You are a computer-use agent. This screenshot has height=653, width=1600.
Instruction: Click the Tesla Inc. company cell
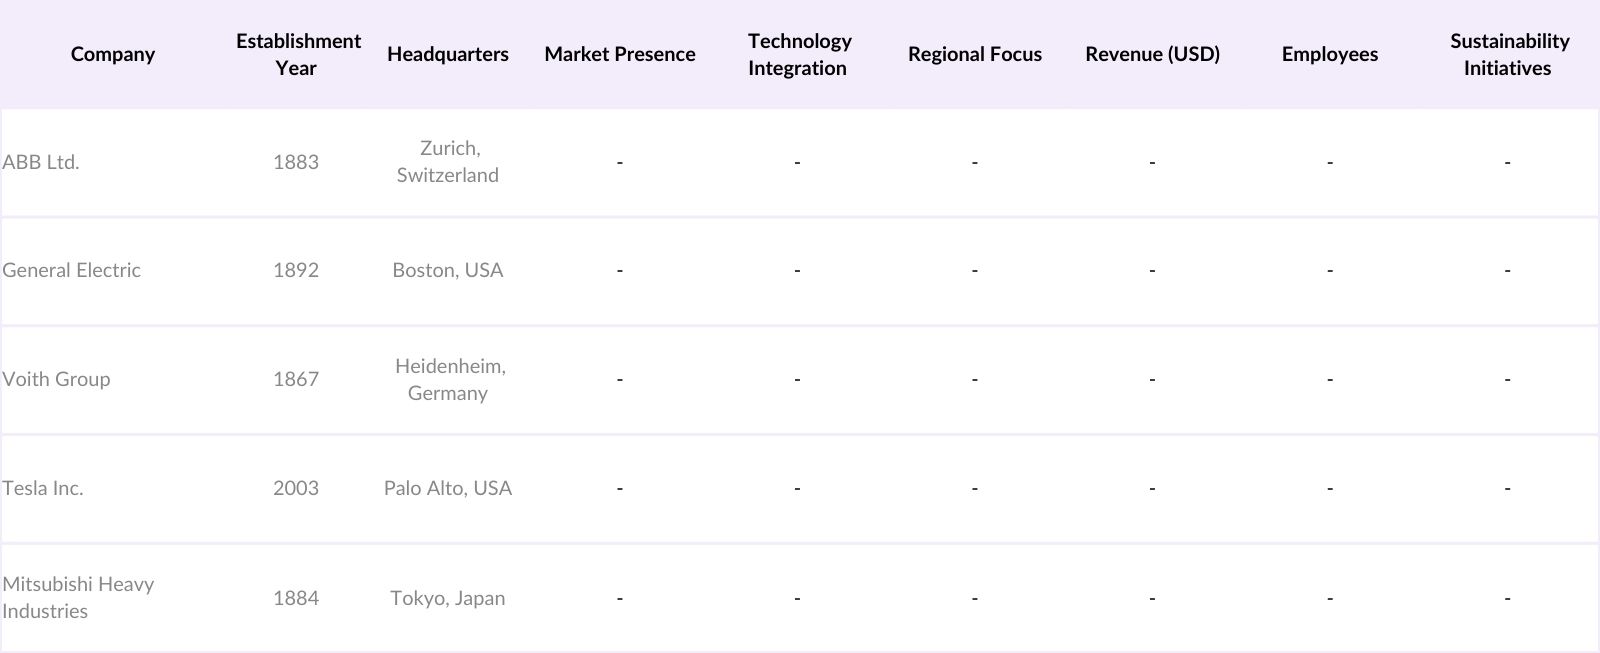(43, 488)
